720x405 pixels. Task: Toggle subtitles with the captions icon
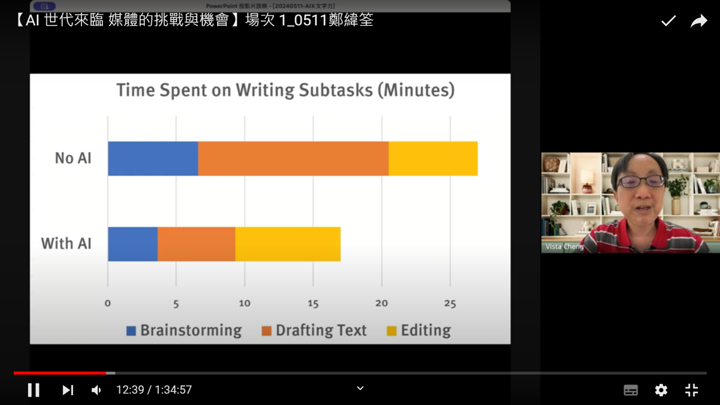pos(630,390)
